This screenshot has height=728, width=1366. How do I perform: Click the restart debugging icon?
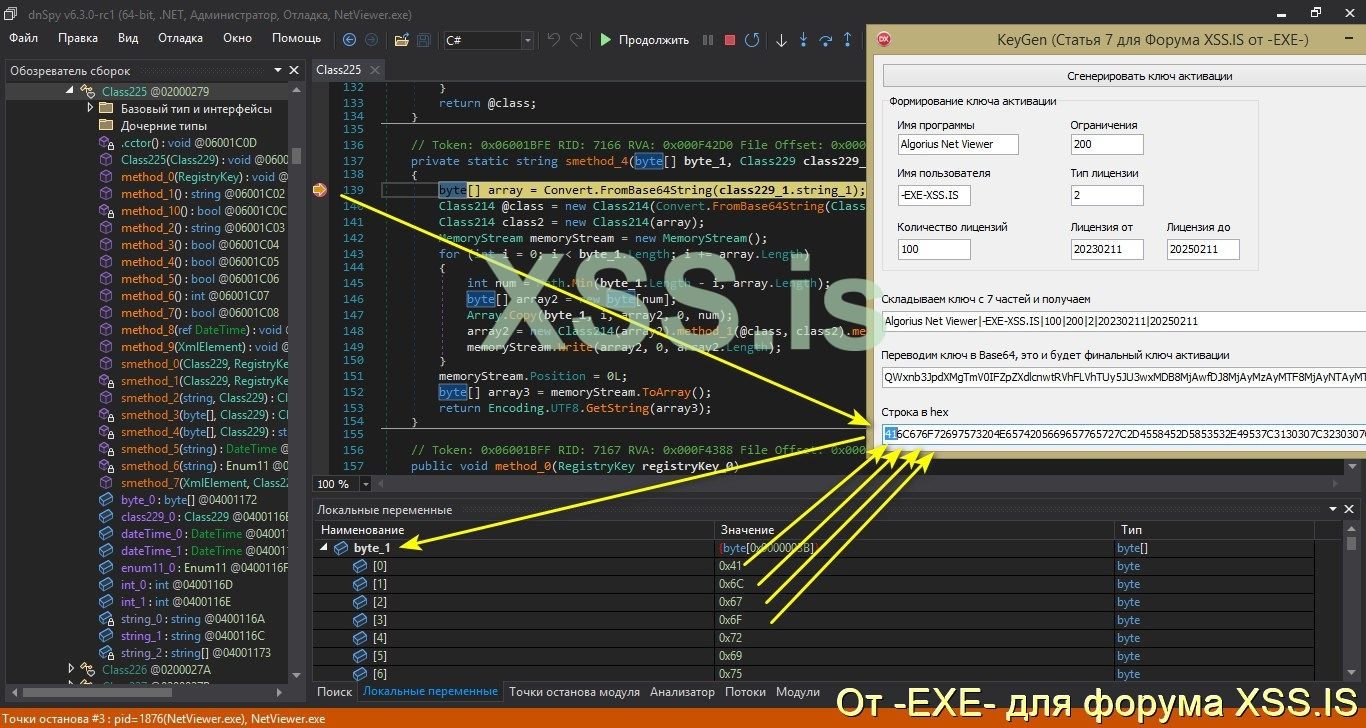coord(751,40)
